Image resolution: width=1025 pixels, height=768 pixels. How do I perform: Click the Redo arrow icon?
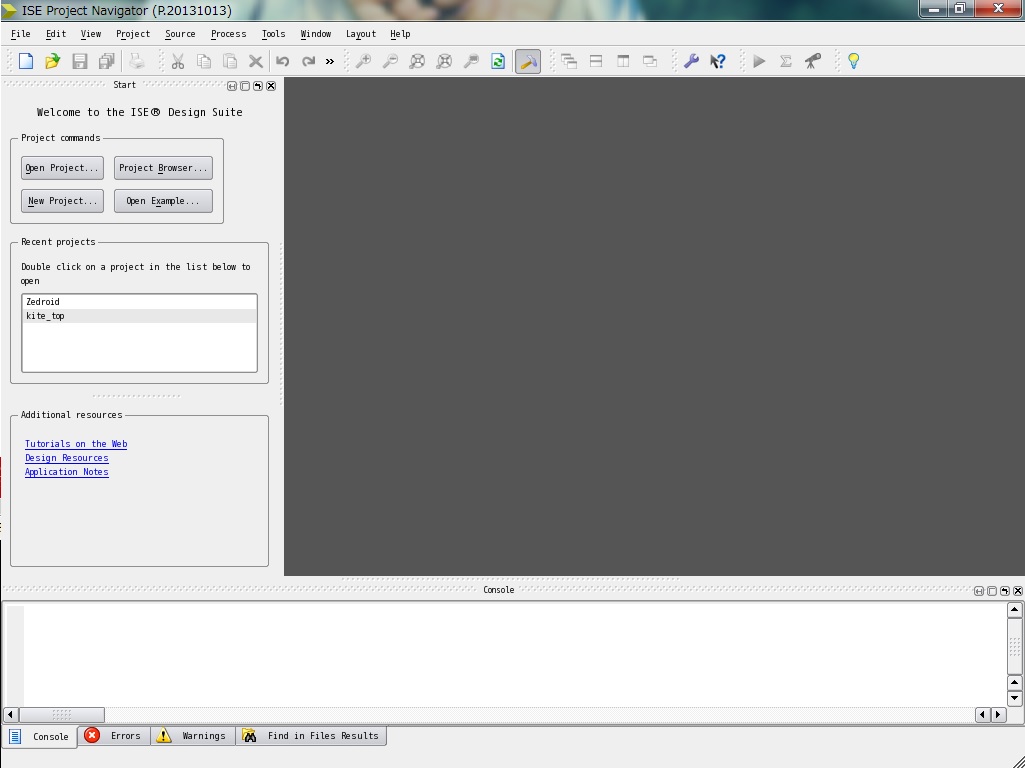[x=309, y=61]
